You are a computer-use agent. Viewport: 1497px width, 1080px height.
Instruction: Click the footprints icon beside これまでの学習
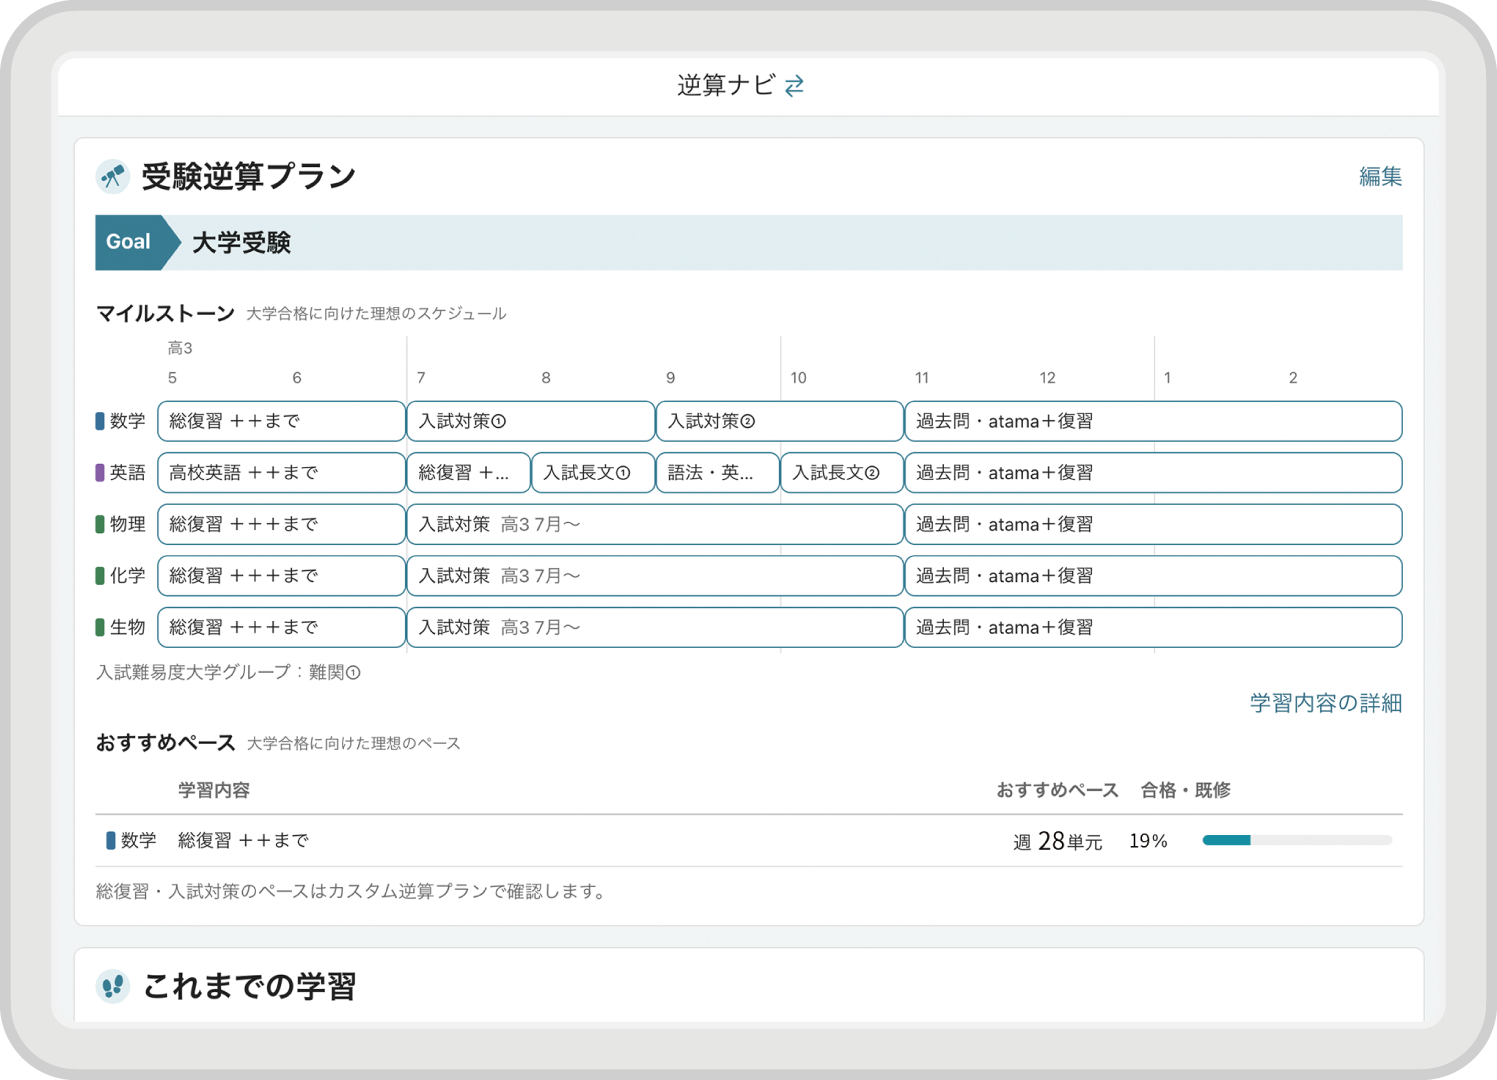(x=113, y=986)
